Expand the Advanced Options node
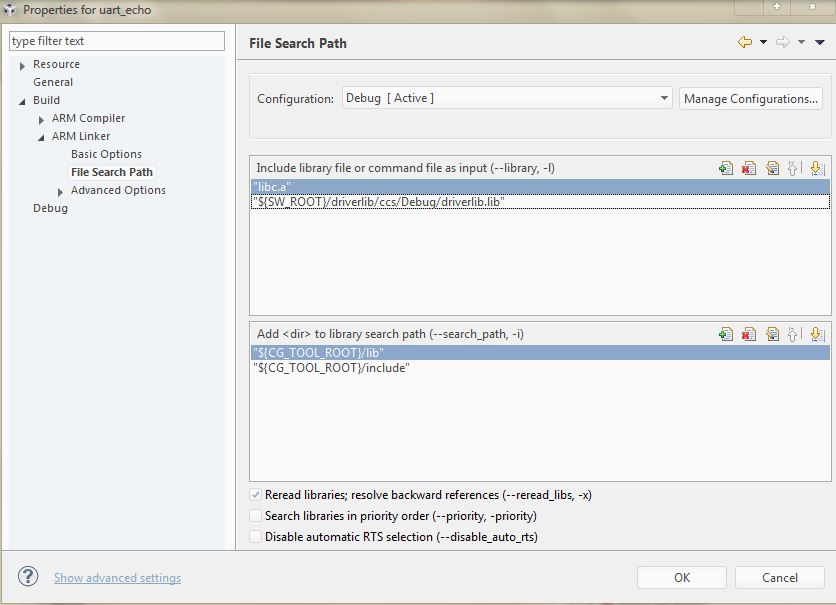 (60, 191)
